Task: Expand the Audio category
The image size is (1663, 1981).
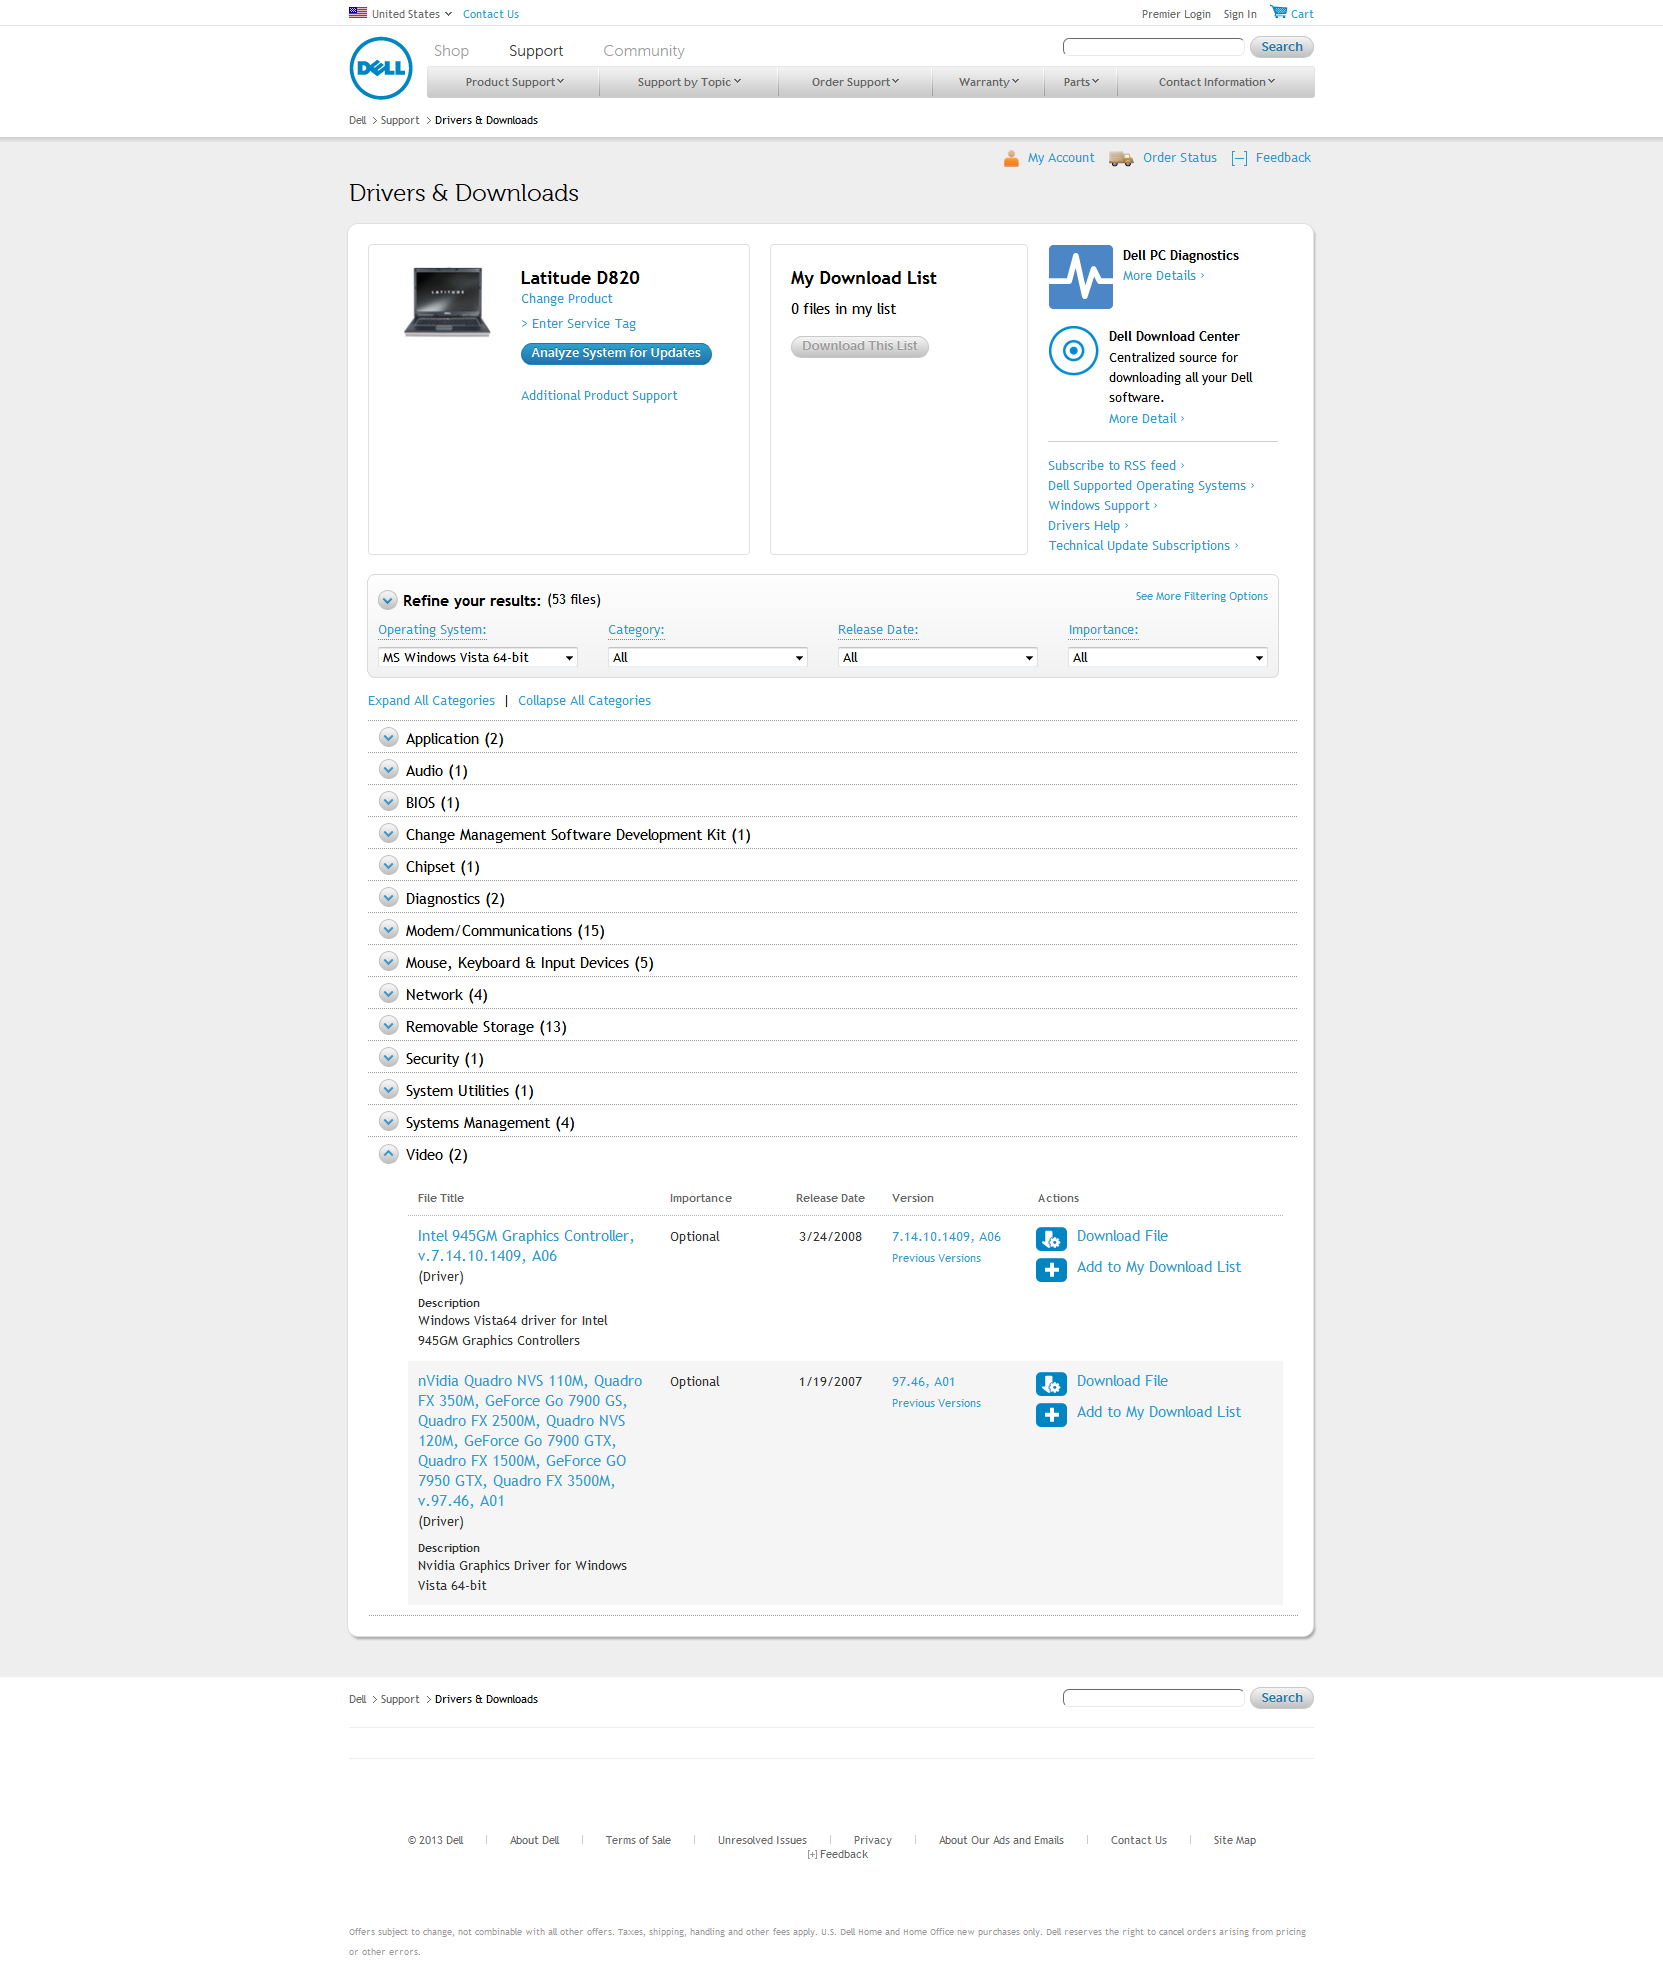Action: coord(389,770)
